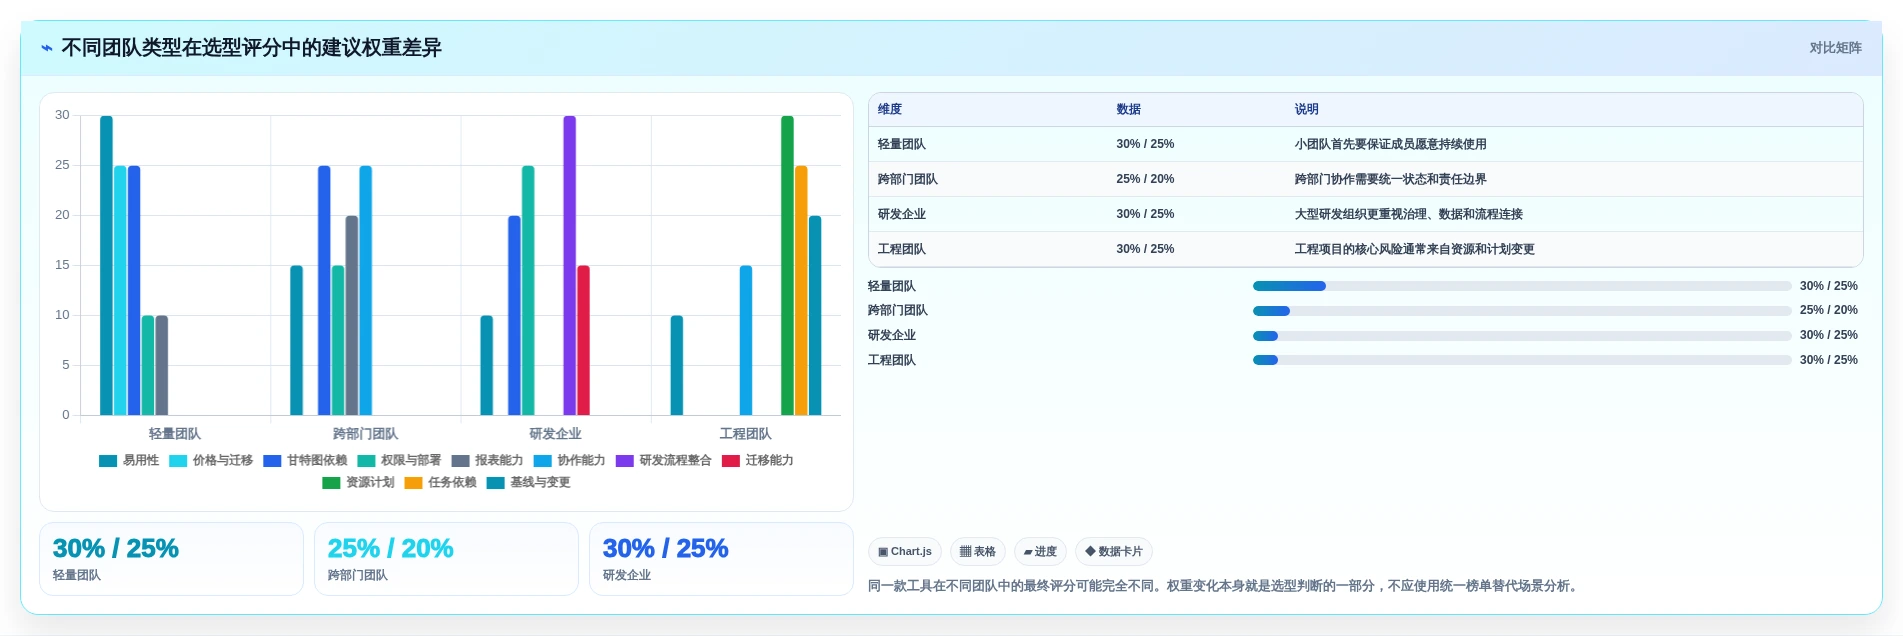The width and height of the screenshot is (1903, 636).
Task: Click the lightning icon beside the panel title
Action: coord(47,48)
